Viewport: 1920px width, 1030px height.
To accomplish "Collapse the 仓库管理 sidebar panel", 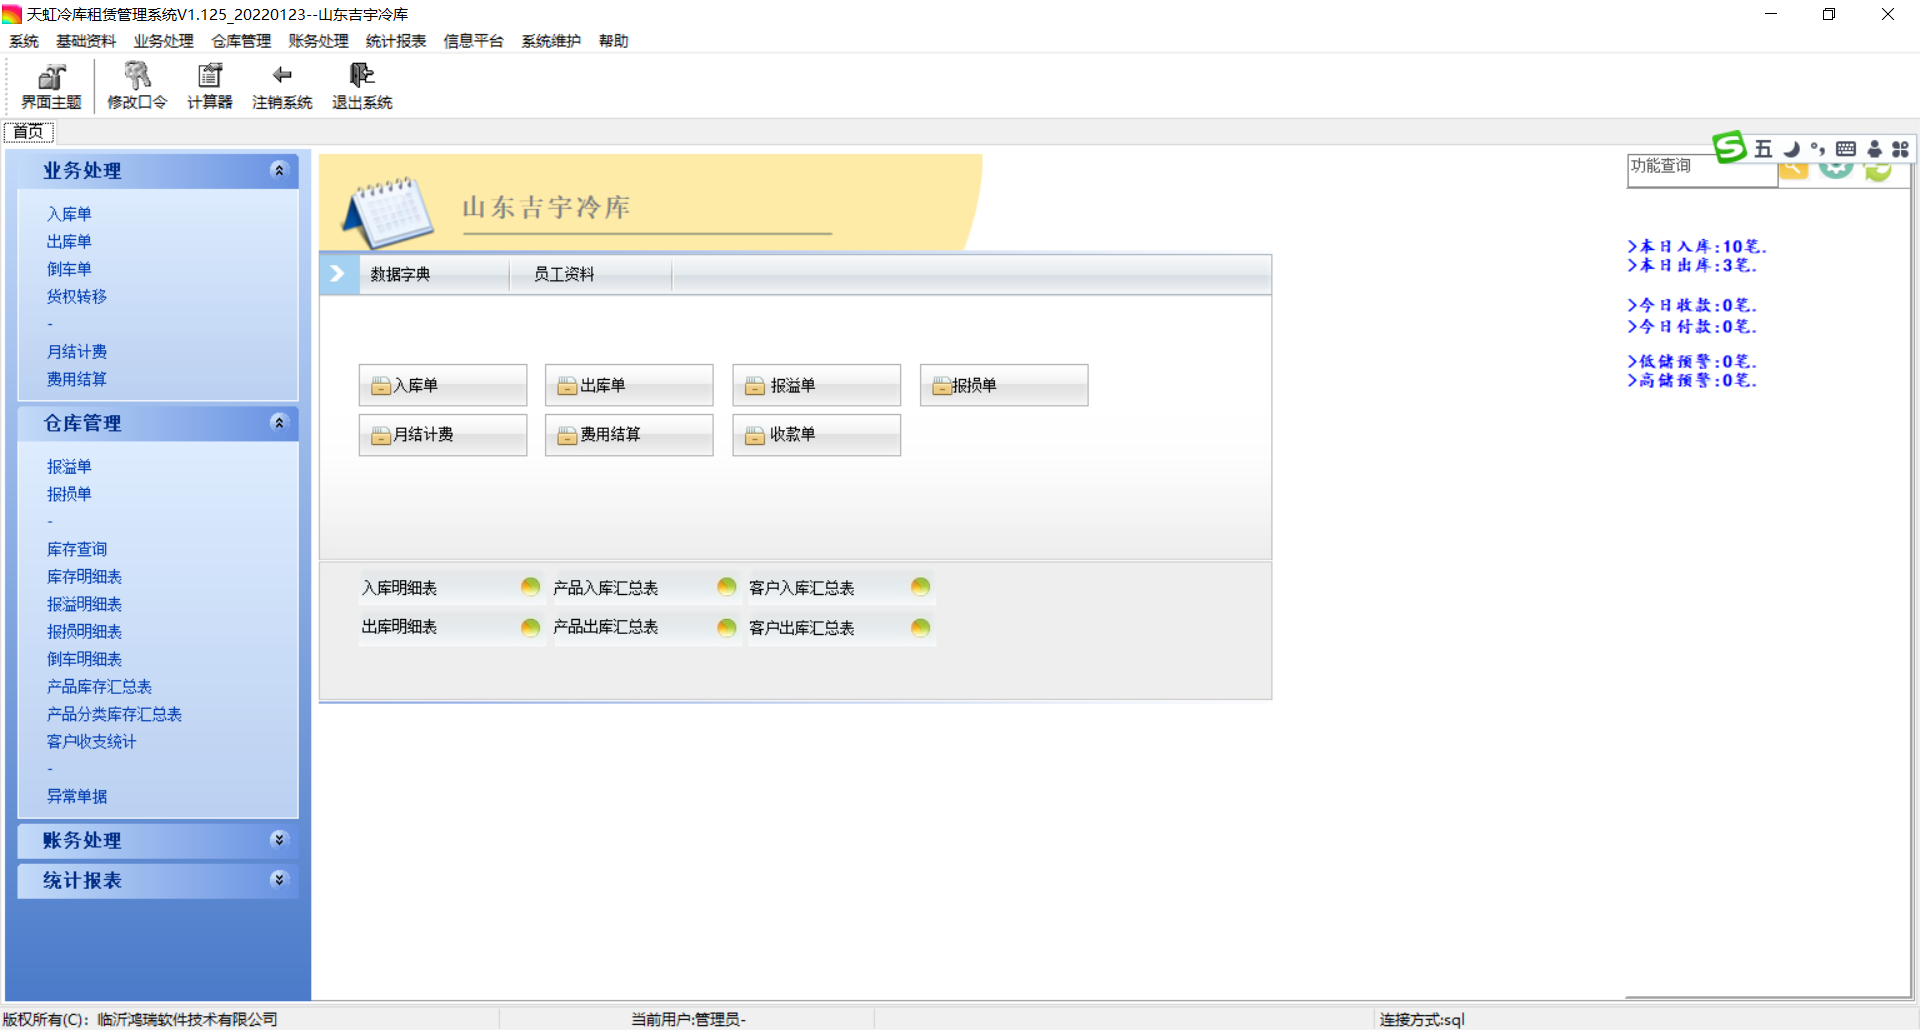I will (x=279, y=423).
